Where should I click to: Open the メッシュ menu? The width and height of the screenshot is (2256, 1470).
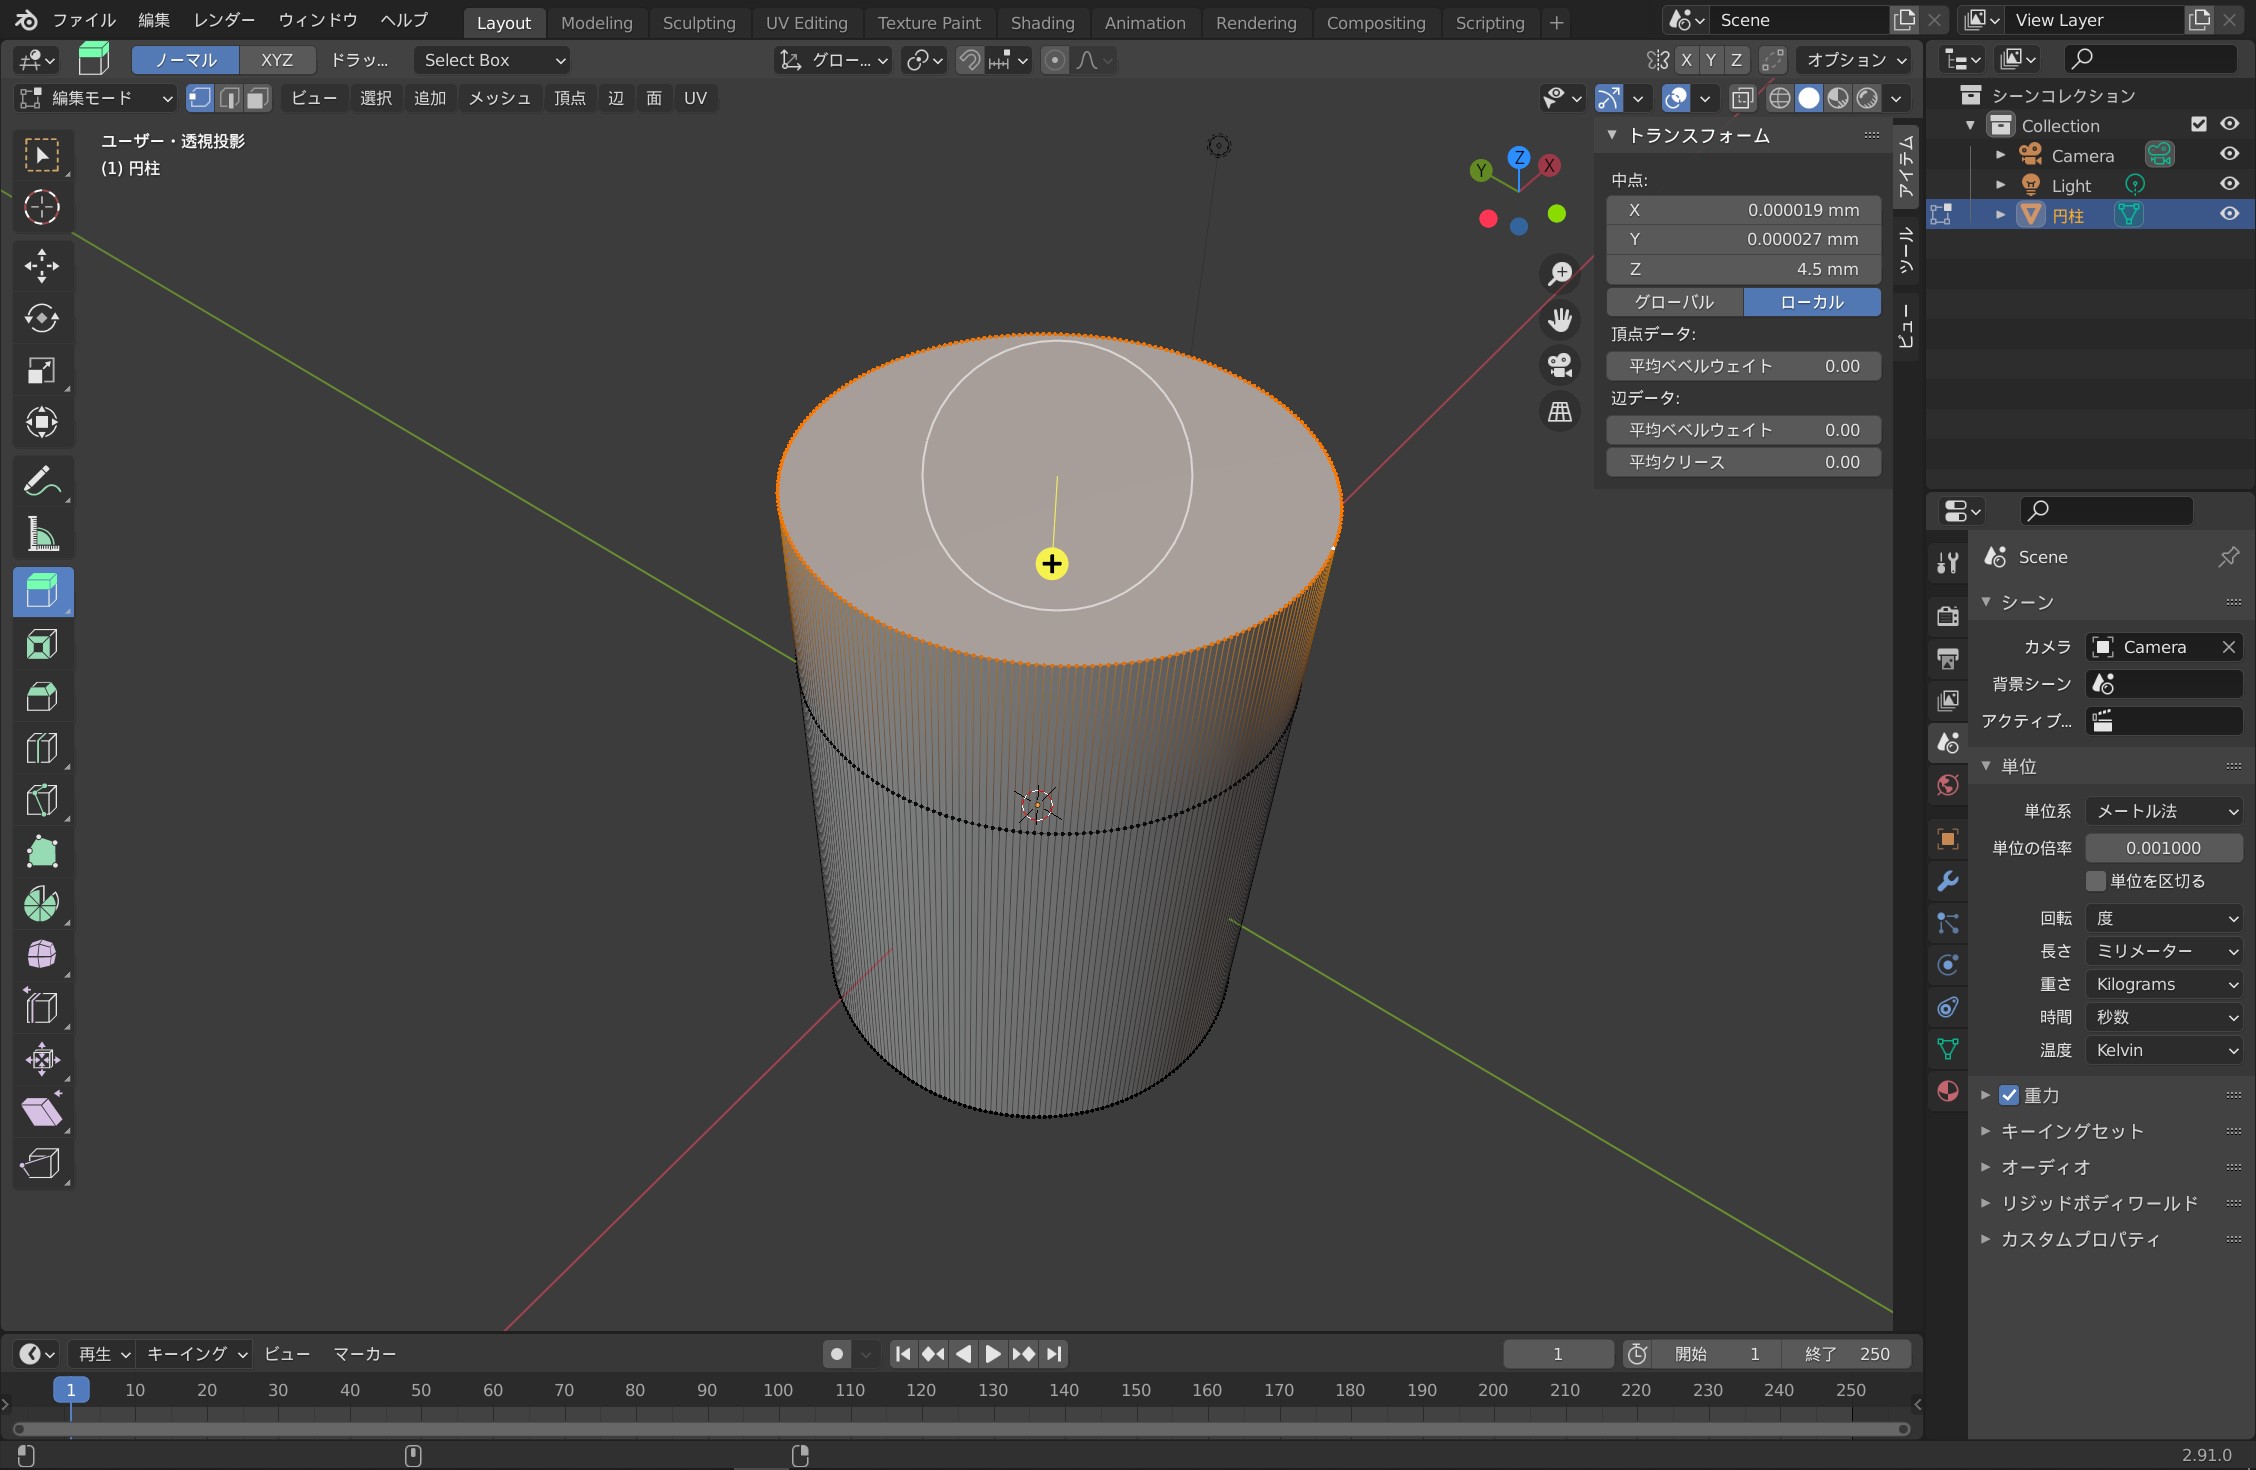coord(499,98)
